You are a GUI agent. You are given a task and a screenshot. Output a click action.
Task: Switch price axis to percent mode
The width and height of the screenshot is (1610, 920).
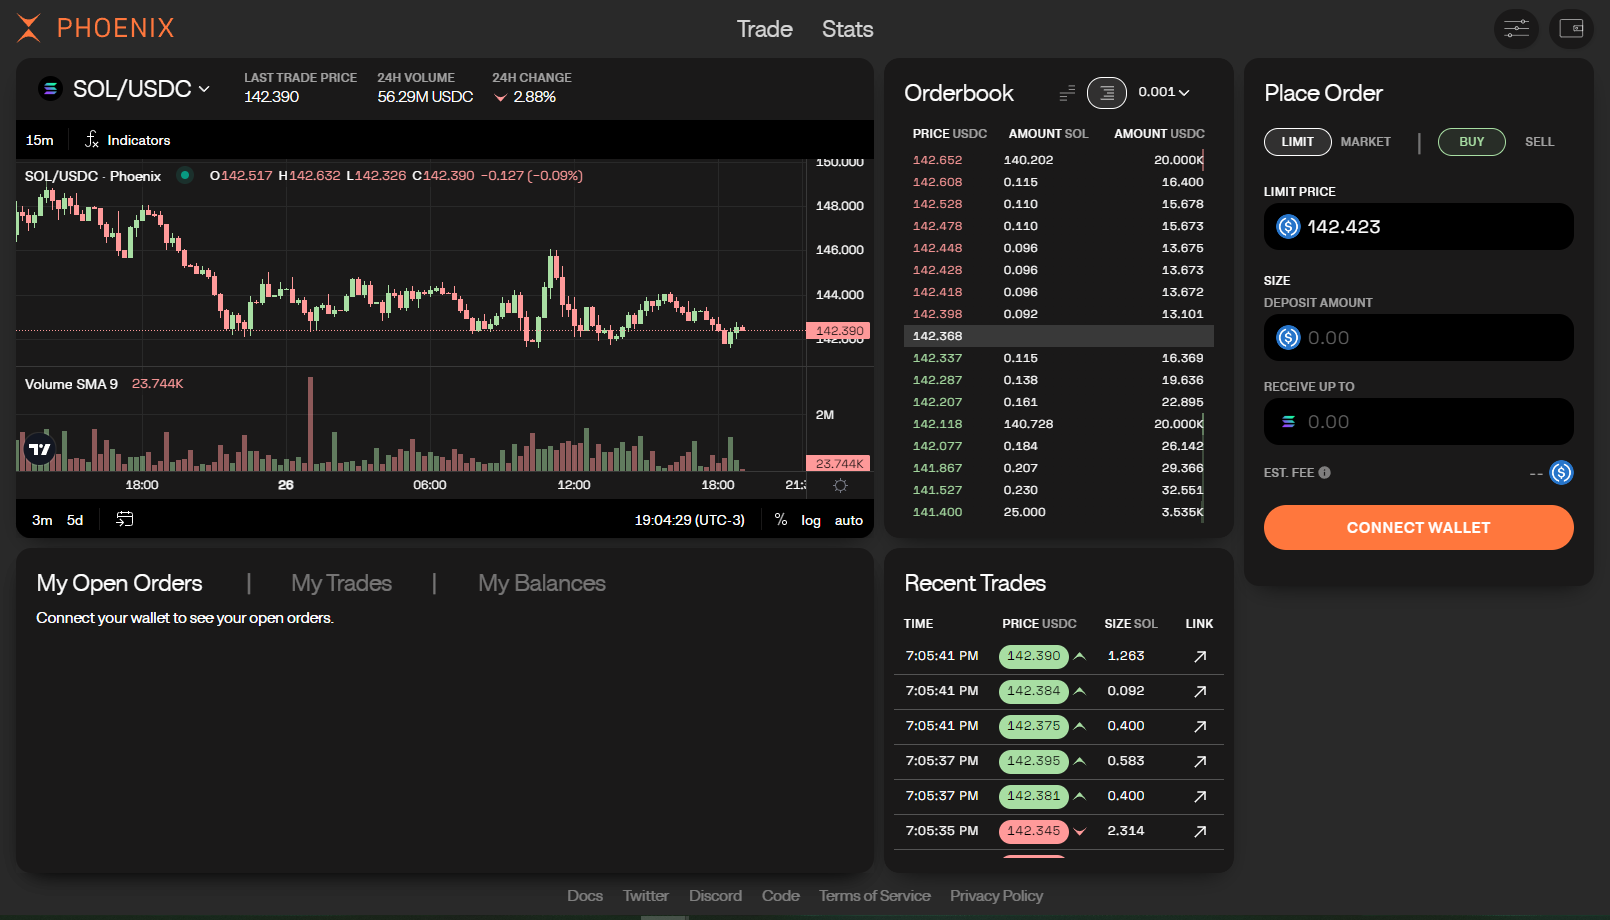(x=781, y=520)
